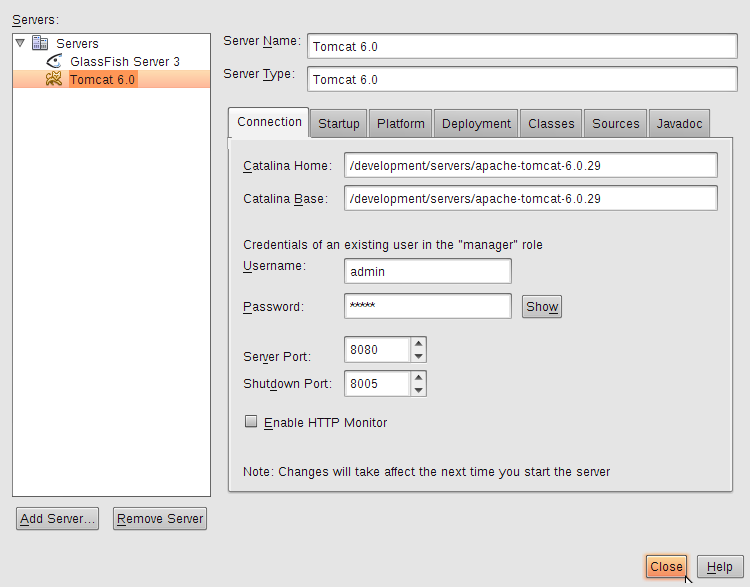Click the Add Server button

point(57,519)
